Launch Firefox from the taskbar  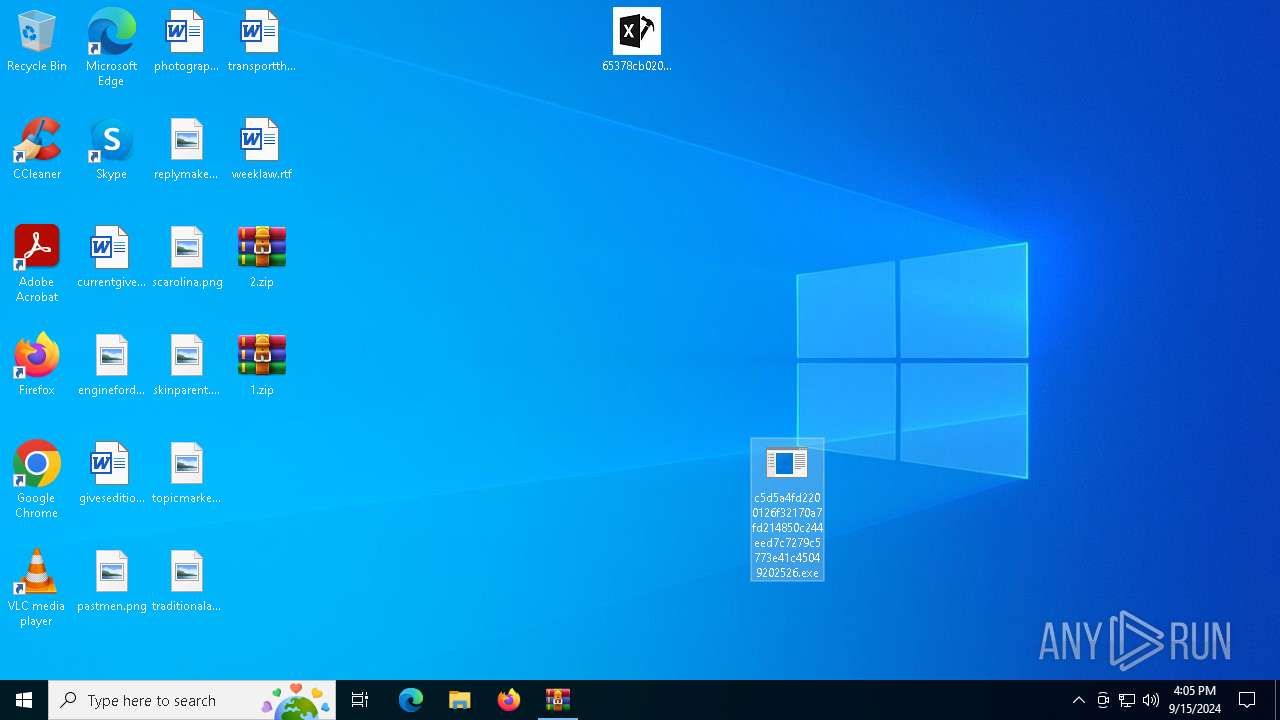(x=509, y=700)
